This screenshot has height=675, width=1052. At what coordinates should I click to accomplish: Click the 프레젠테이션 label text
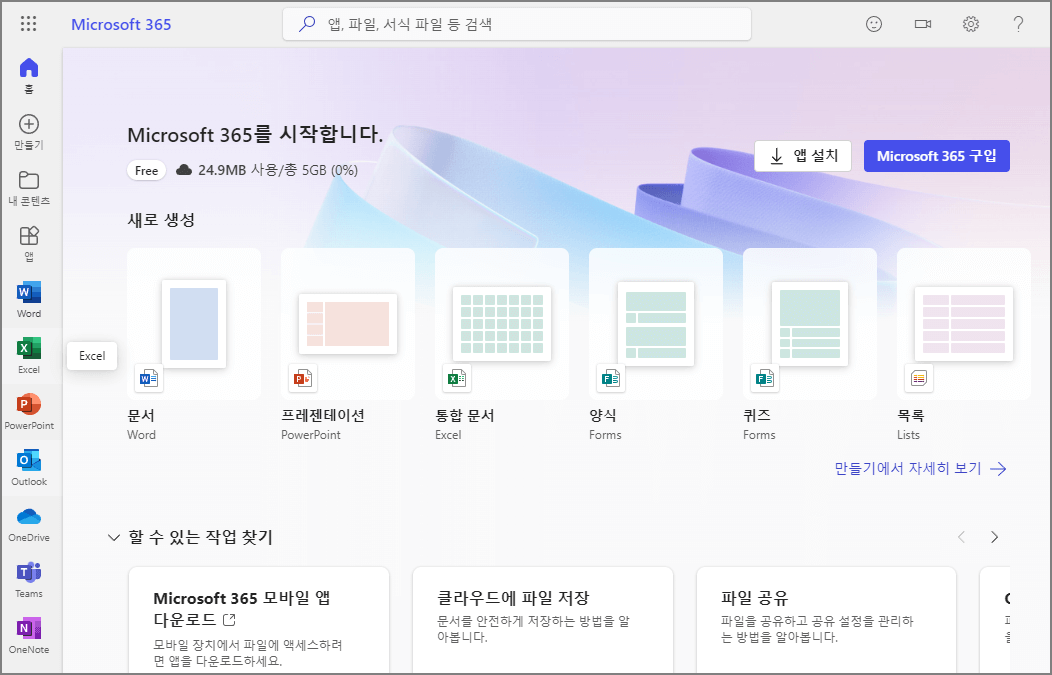pos(323,415)
